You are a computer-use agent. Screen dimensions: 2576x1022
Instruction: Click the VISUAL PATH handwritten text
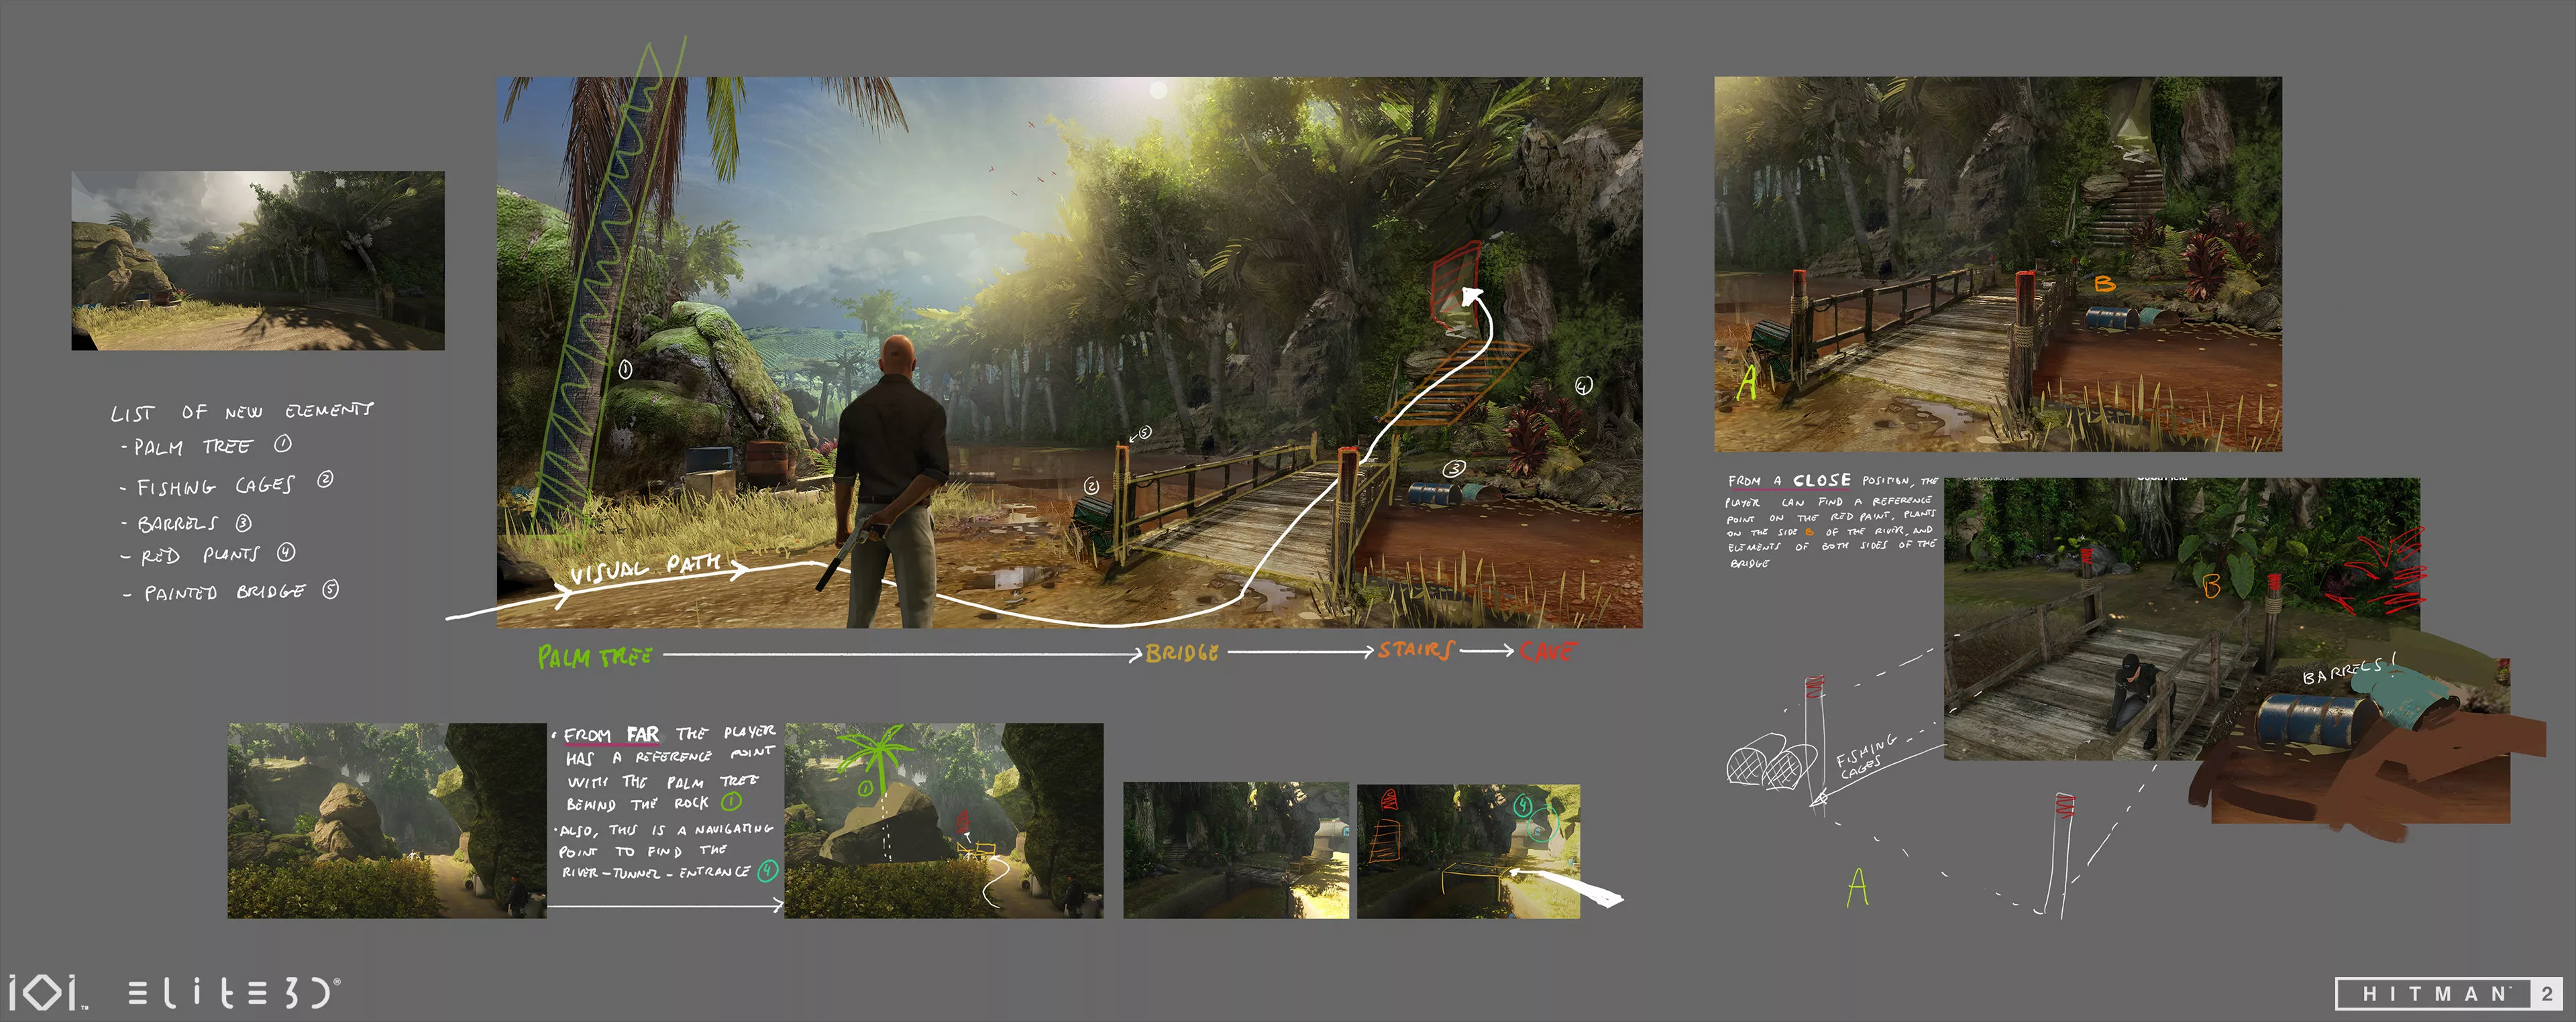coord(645,568)
